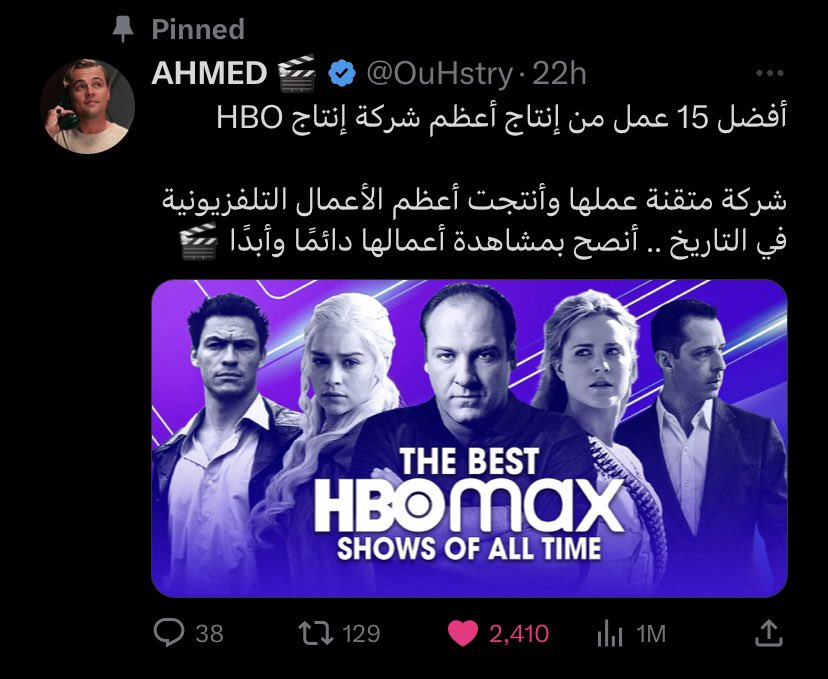This screenshot has height=679, width=828.
Task: Click the Pinned label text
Action: (198, 29)
